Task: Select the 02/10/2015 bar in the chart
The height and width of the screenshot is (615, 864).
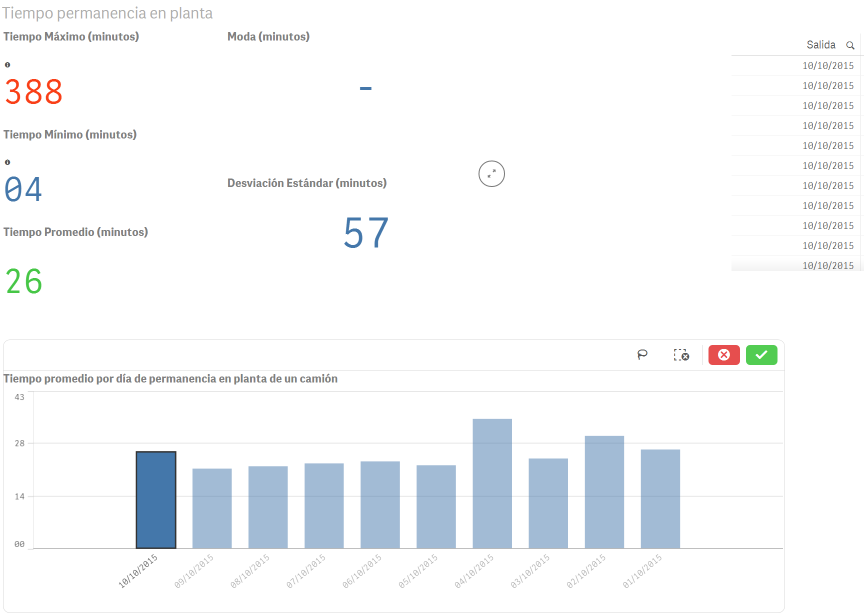Action: coord(604,492)
